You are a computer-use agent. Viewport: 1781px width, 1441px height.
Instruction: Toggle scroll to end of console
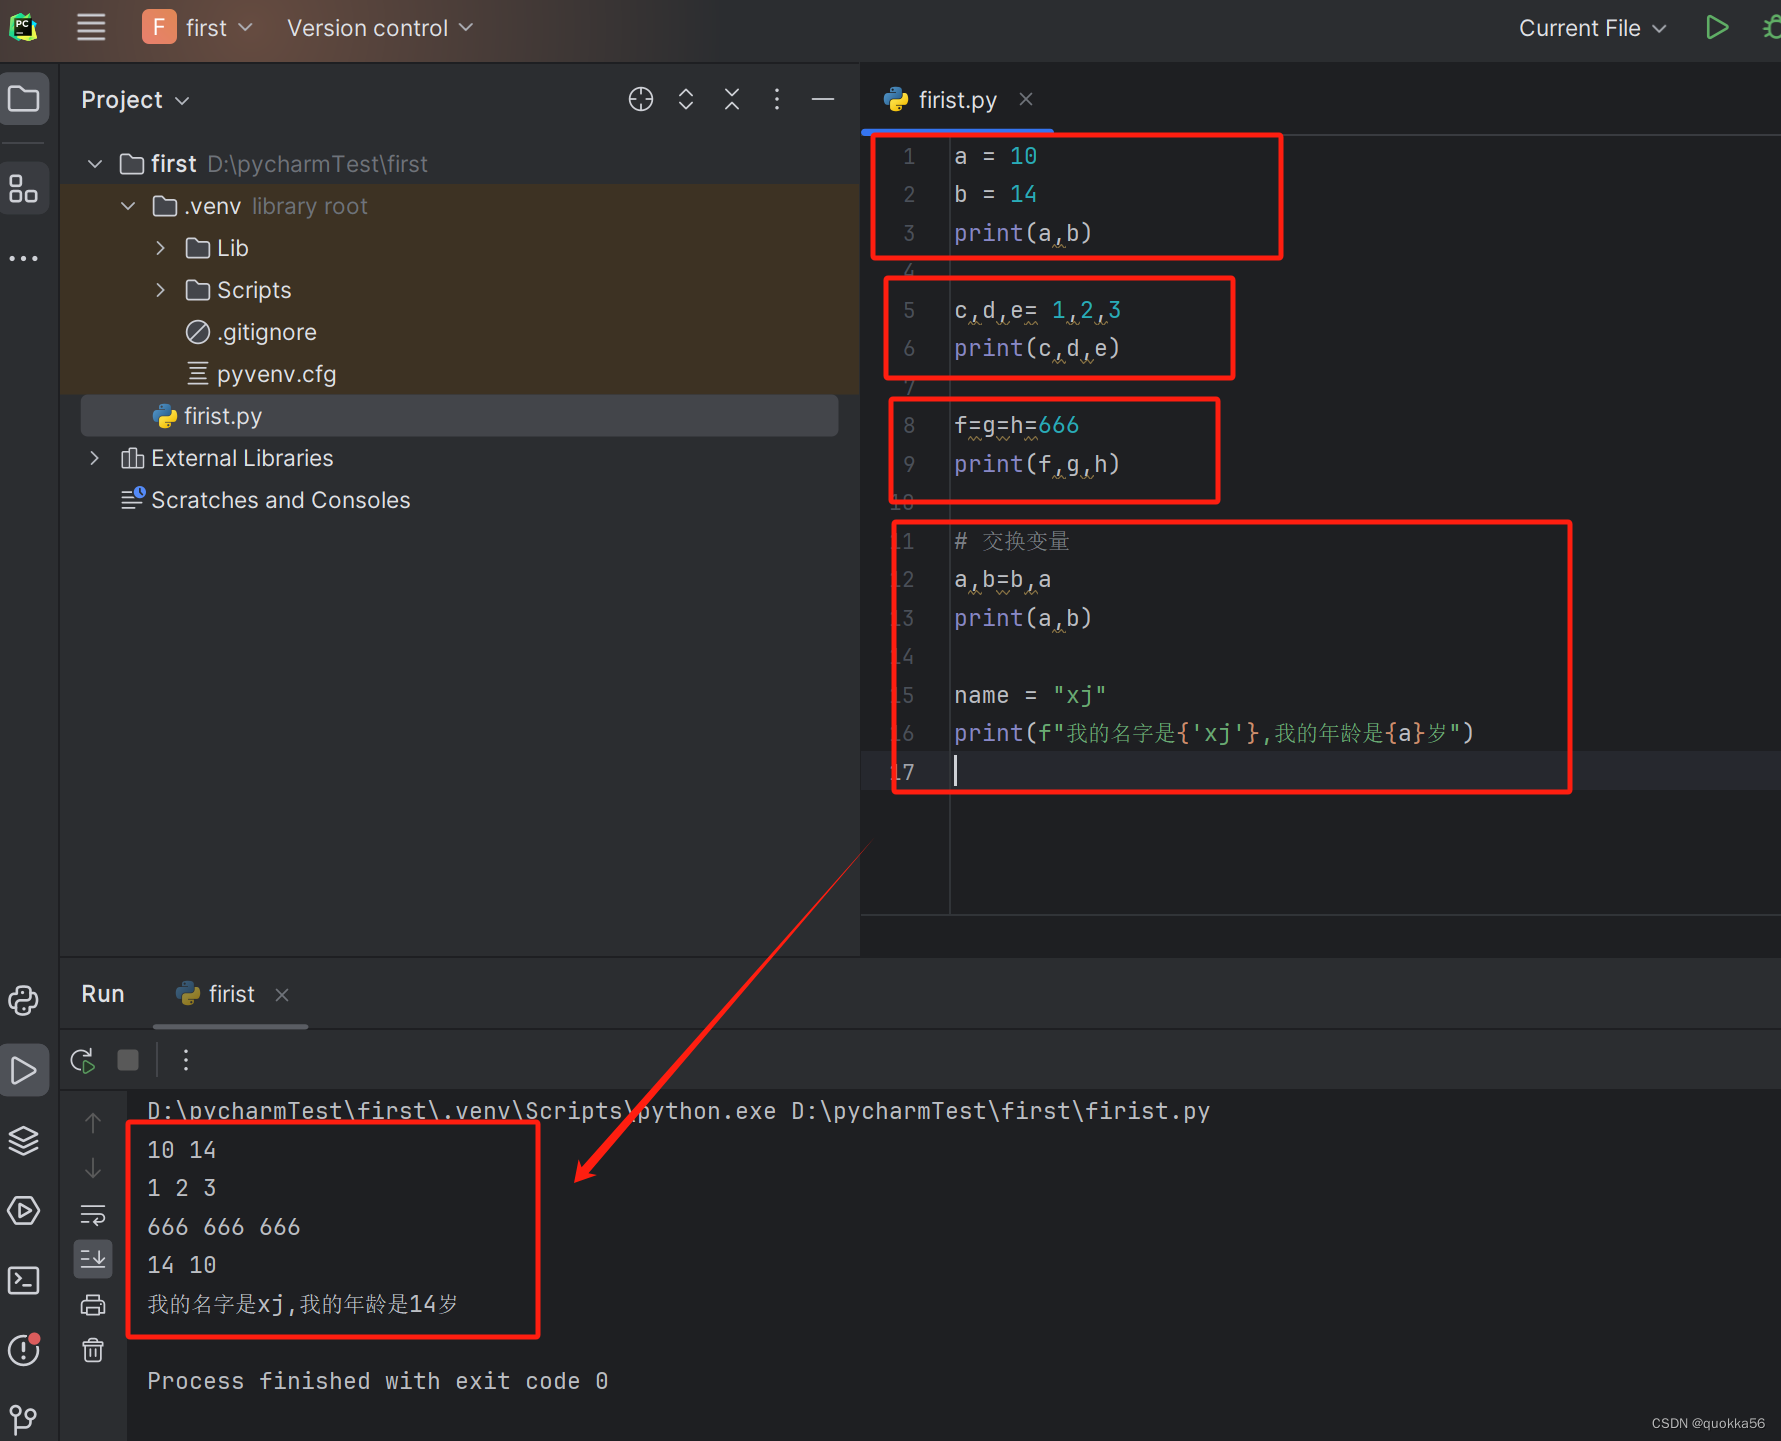pos(93,1259)
